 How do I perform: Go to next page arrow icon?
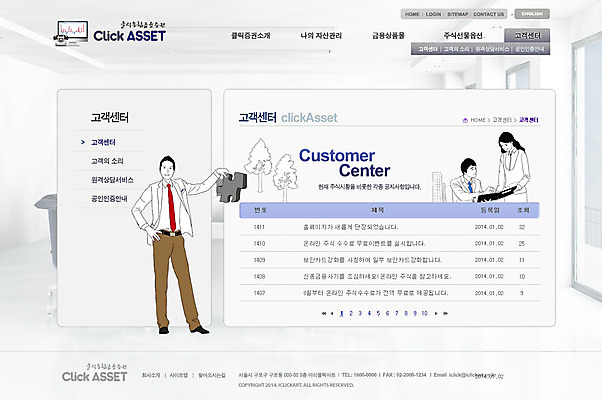coord(436,314)
